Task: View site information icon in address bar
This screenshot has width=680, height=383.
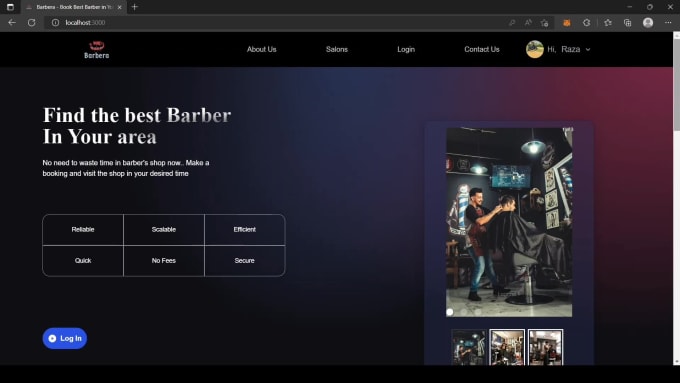Action: click(56, 23)
